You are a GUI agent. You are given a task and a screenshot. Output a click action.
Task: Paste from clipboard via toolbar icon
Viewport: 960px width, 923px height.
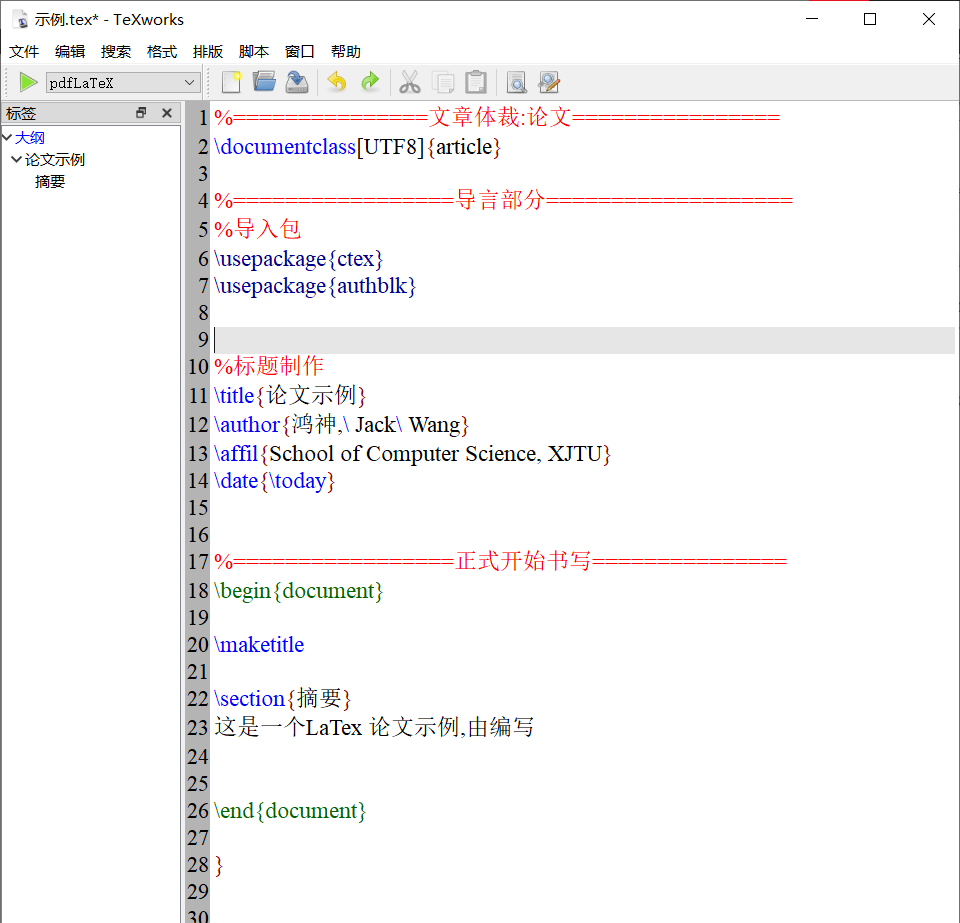click(476, 82)
